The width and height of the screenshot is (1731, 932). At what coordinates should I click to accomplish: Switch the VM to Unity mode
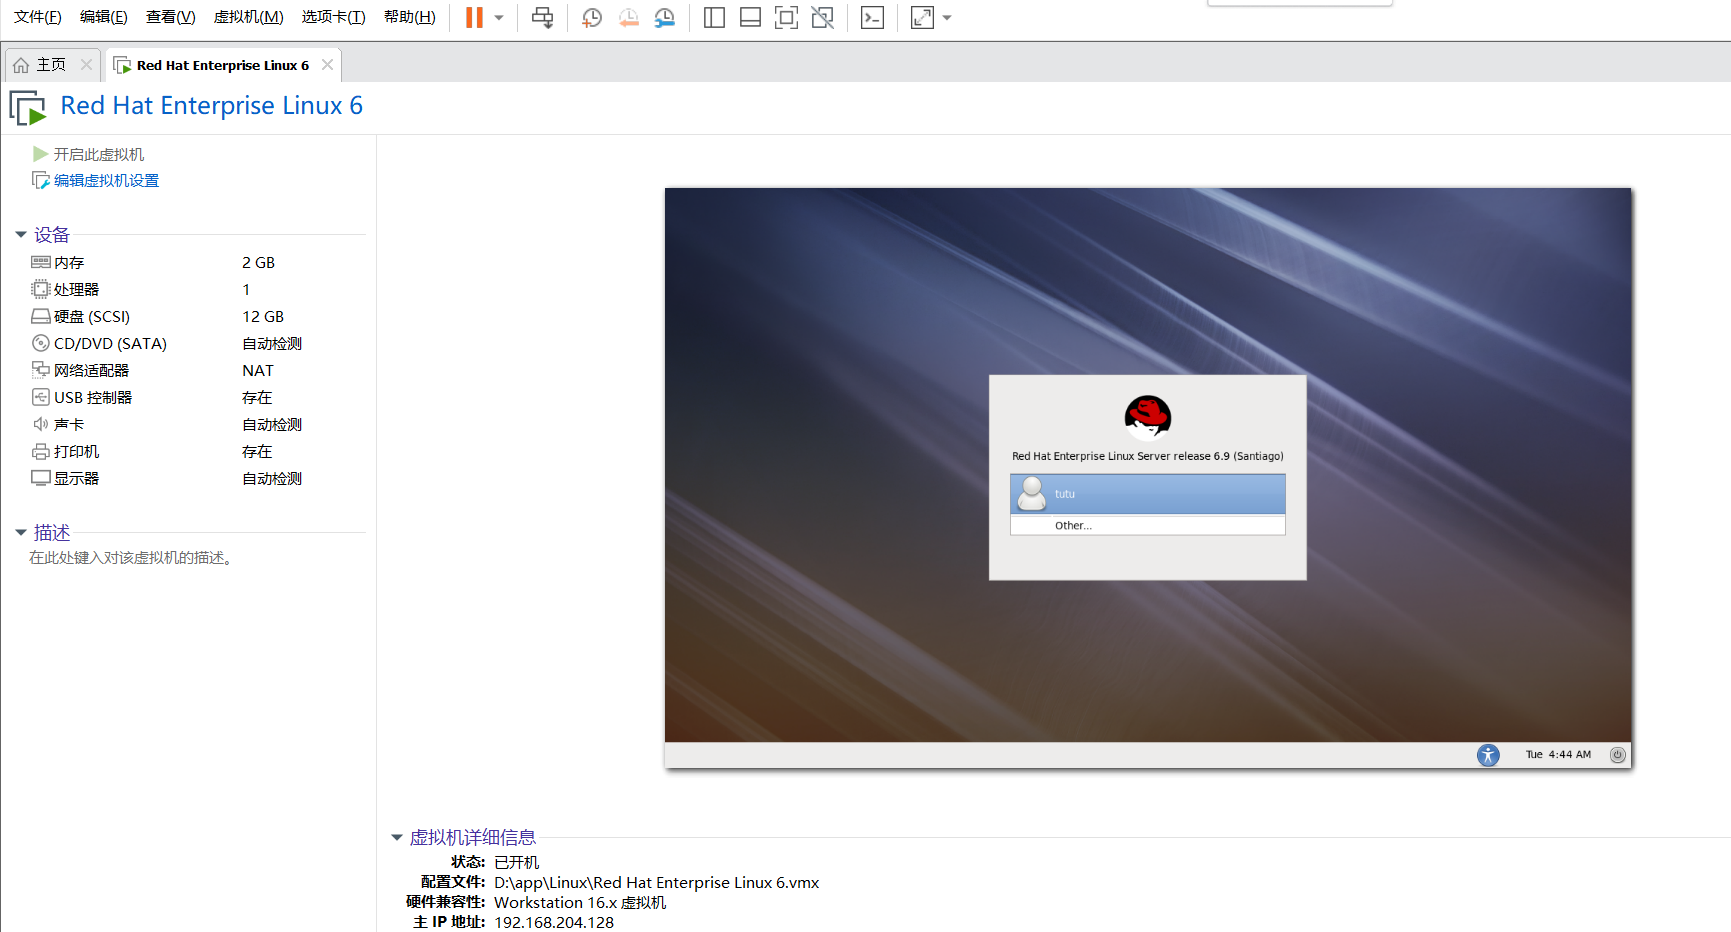pyautogui.click(x=823, y=17)
